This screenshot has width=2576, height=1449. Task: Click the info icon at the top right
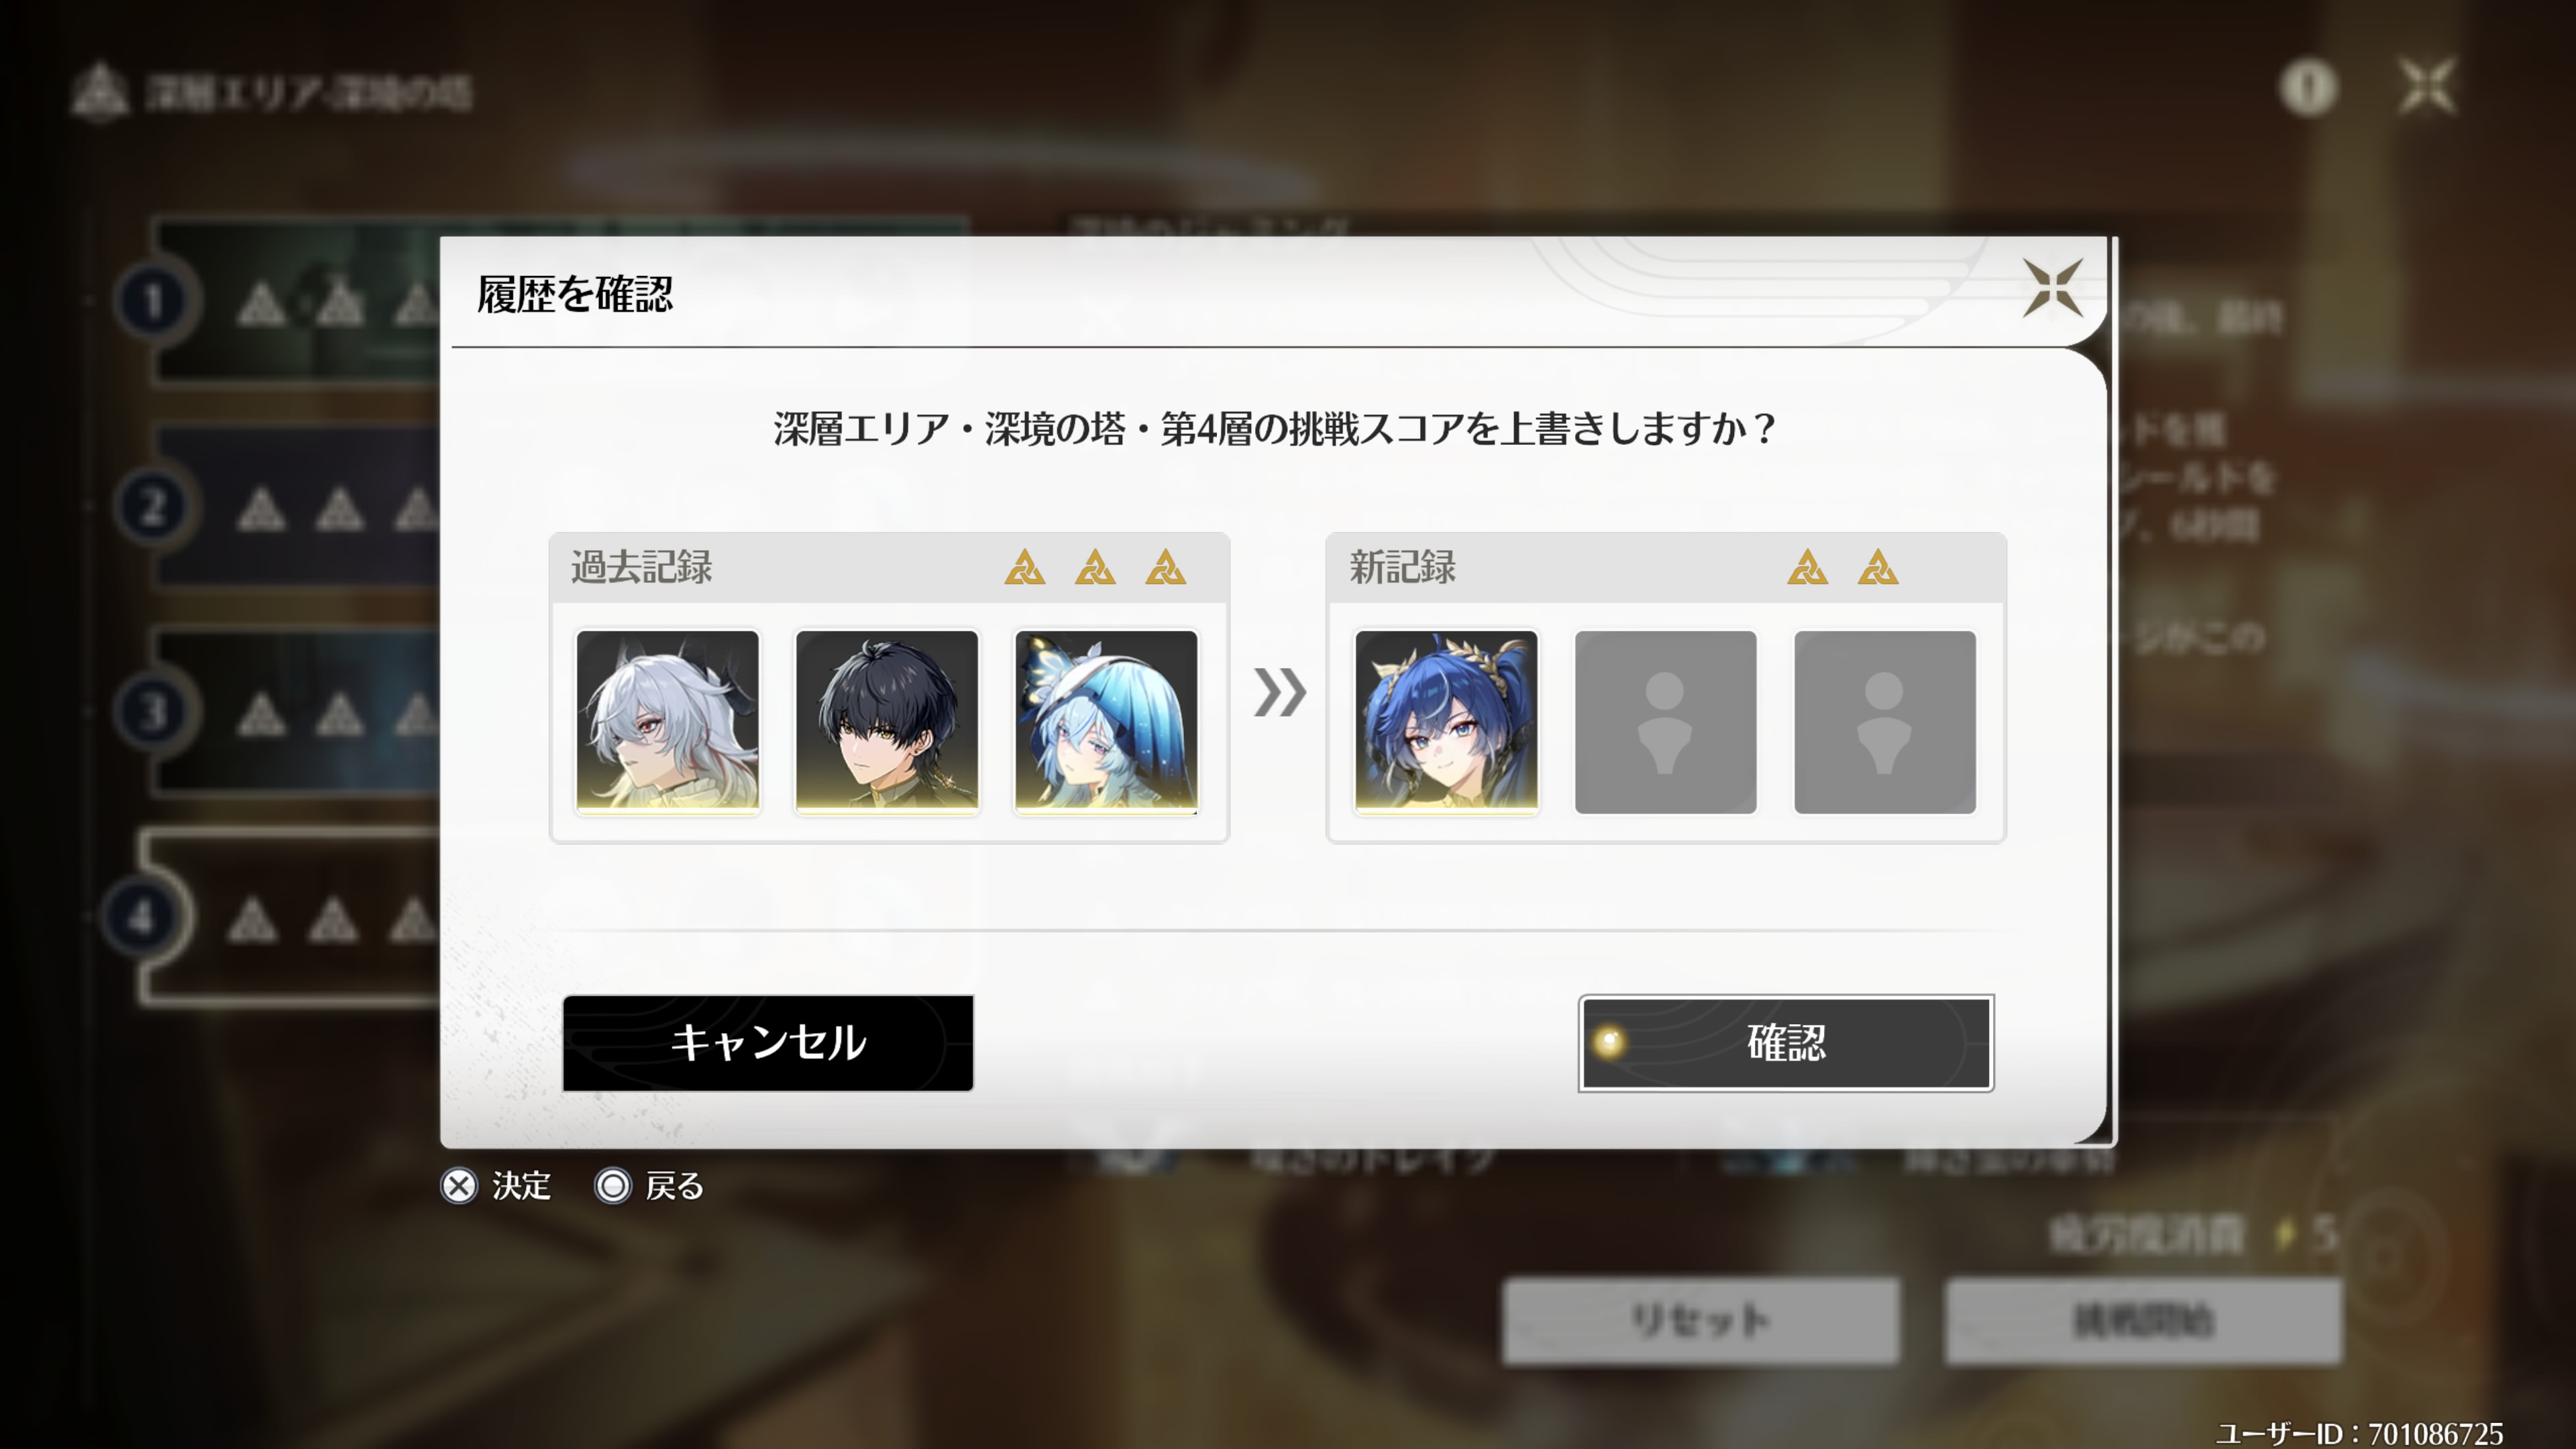coord(2308,88)
